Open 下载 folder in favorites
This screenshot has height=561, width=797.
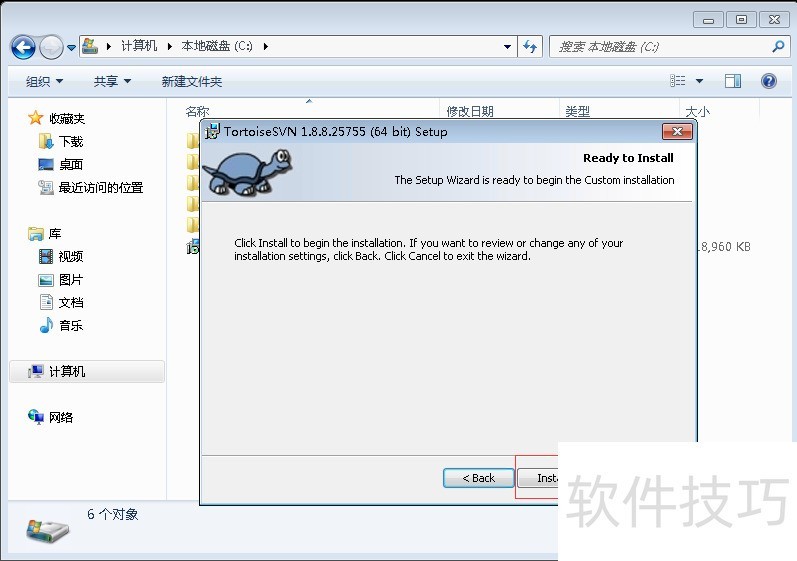70,142
